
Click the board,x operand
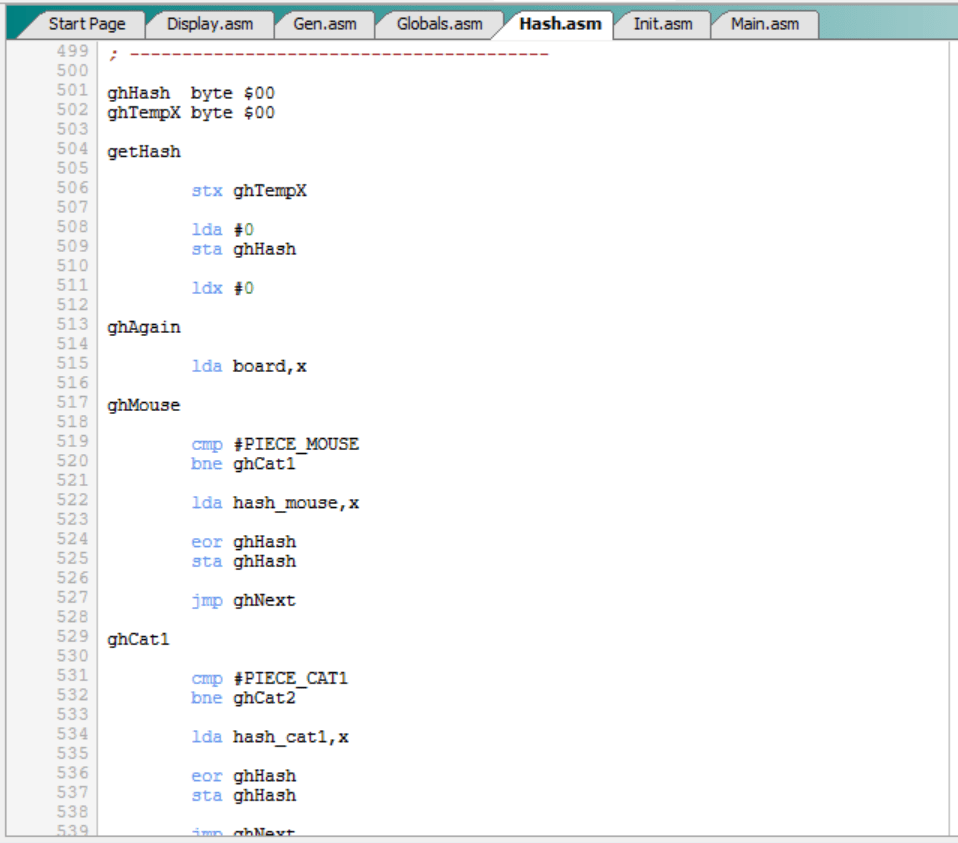[269, 366]
